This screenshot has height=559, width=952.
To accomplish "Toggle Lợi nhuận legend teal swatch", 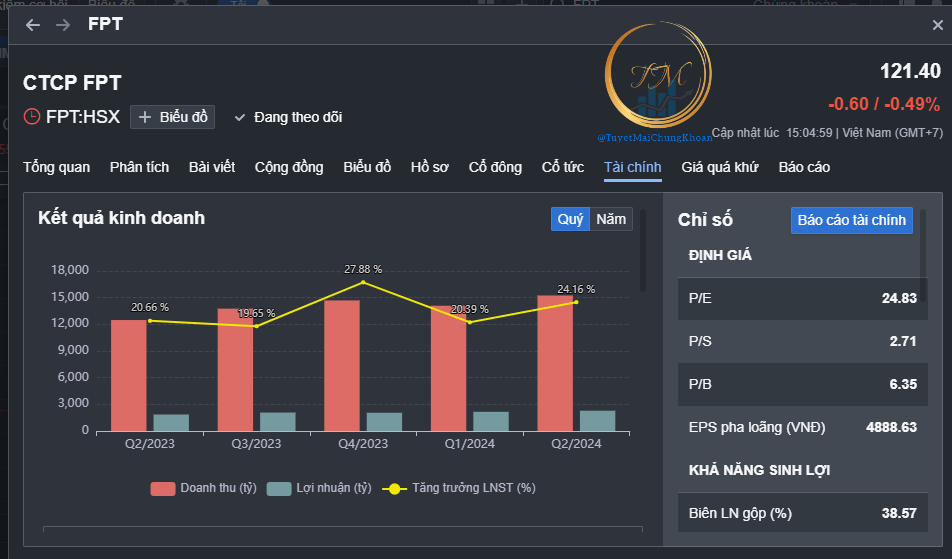I will 279,488.
